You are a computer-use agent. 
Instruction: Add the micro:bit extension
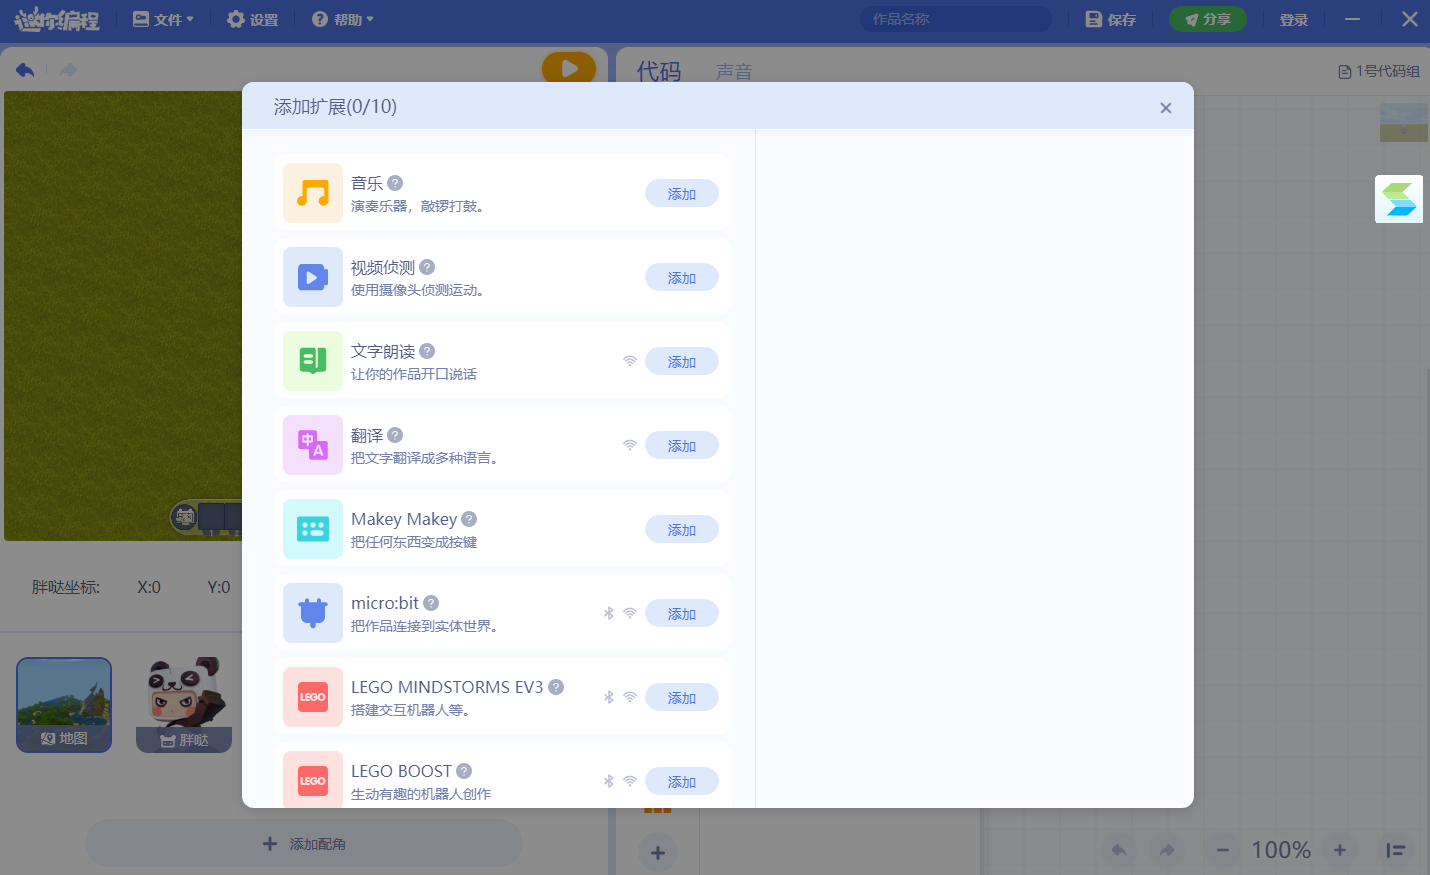point(682,613)
